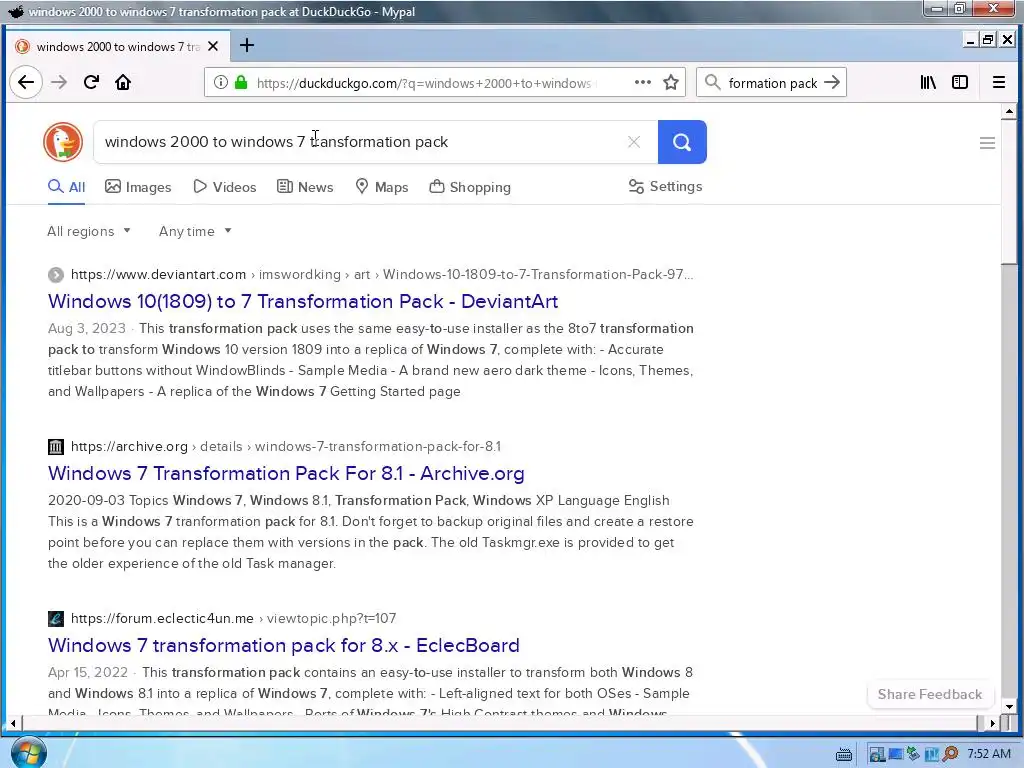Switch to News results tab
1024x768 pixels.
(306, 187)
